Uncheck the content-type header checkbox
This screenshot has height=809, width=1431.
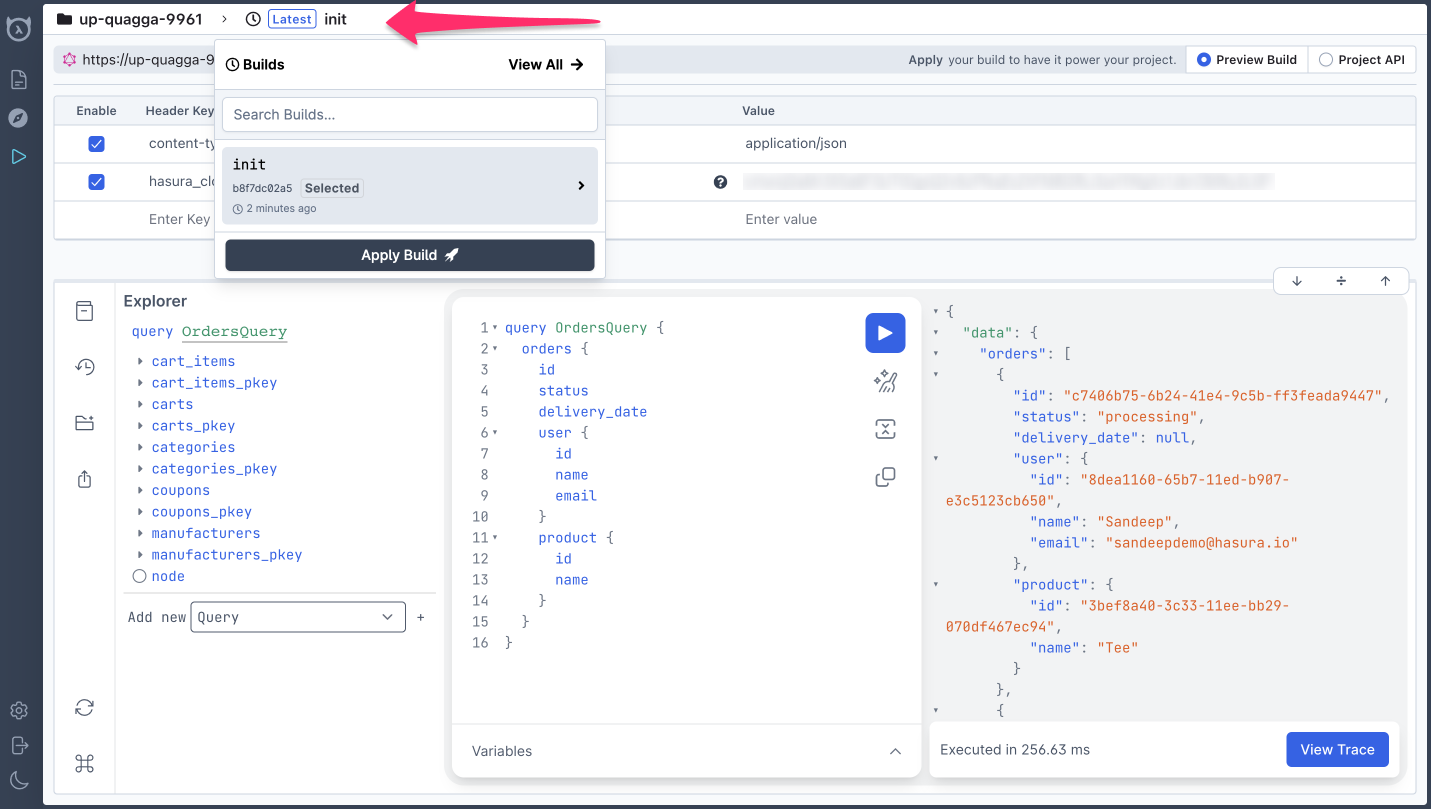point(96,144)
